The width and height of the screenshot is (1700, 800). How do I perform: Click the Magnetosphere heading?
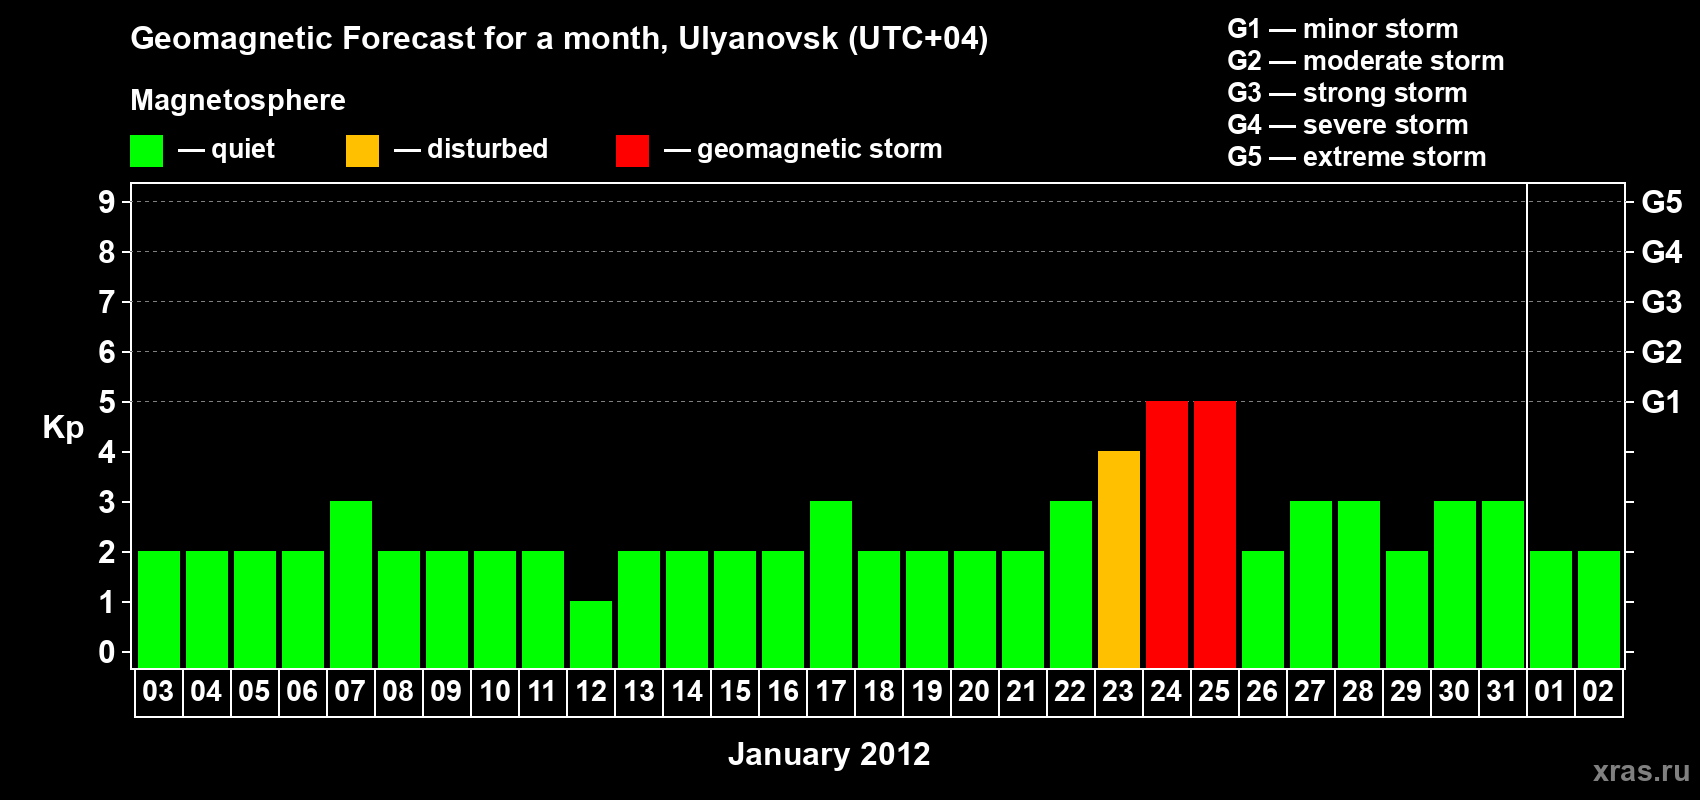[x=238, y=101]
